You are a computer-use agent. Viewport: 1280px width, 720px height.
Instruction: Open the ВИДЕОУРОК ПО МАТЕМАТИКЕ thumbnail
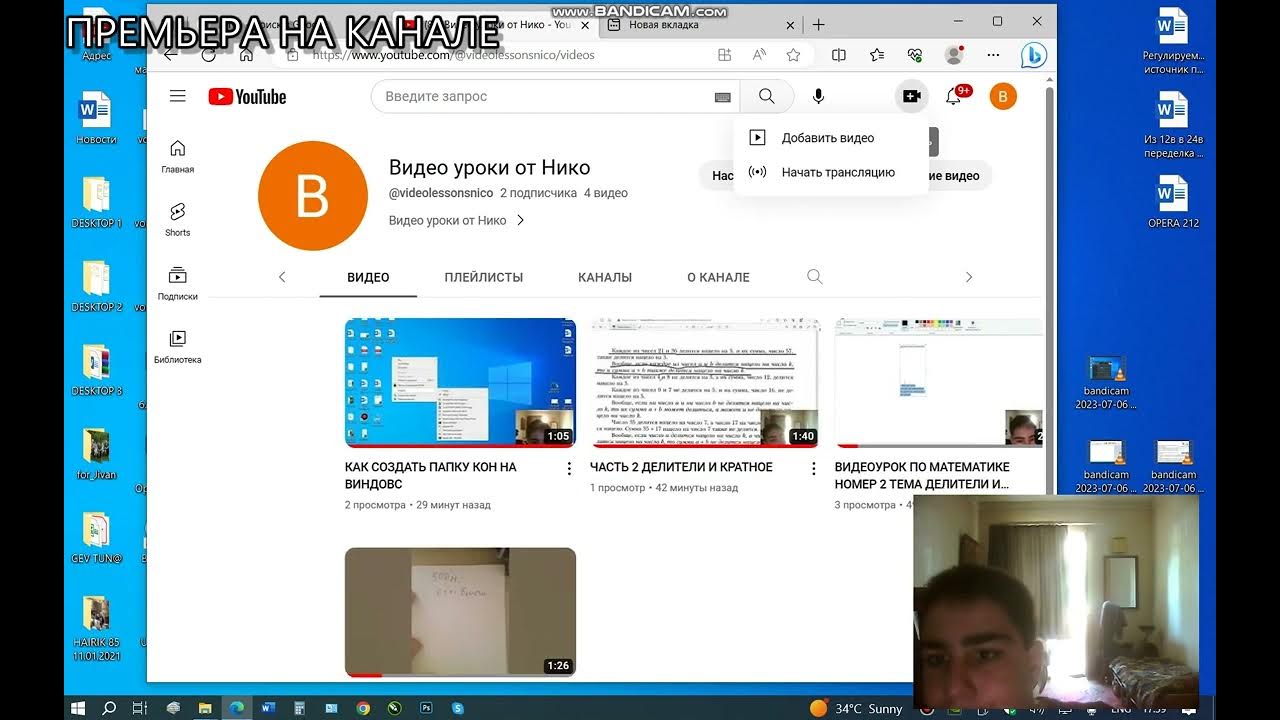click(939, 383)
